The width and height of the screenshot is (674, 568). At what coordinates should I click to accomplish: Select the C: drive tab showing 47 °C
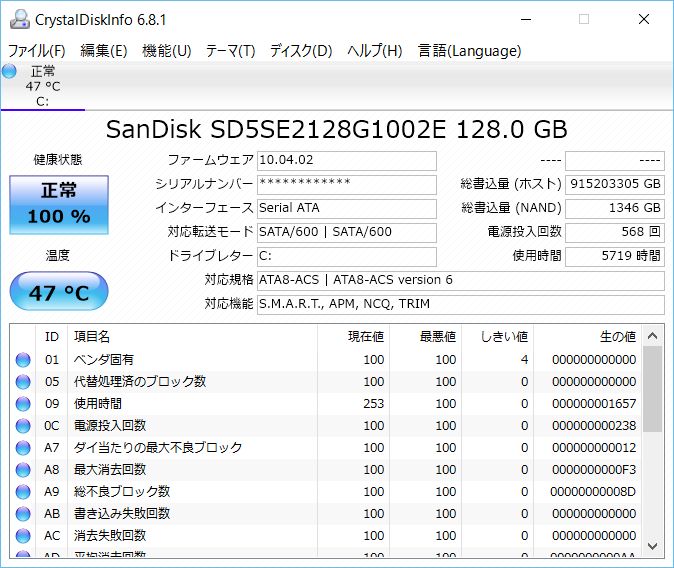(x=43, y=86)
